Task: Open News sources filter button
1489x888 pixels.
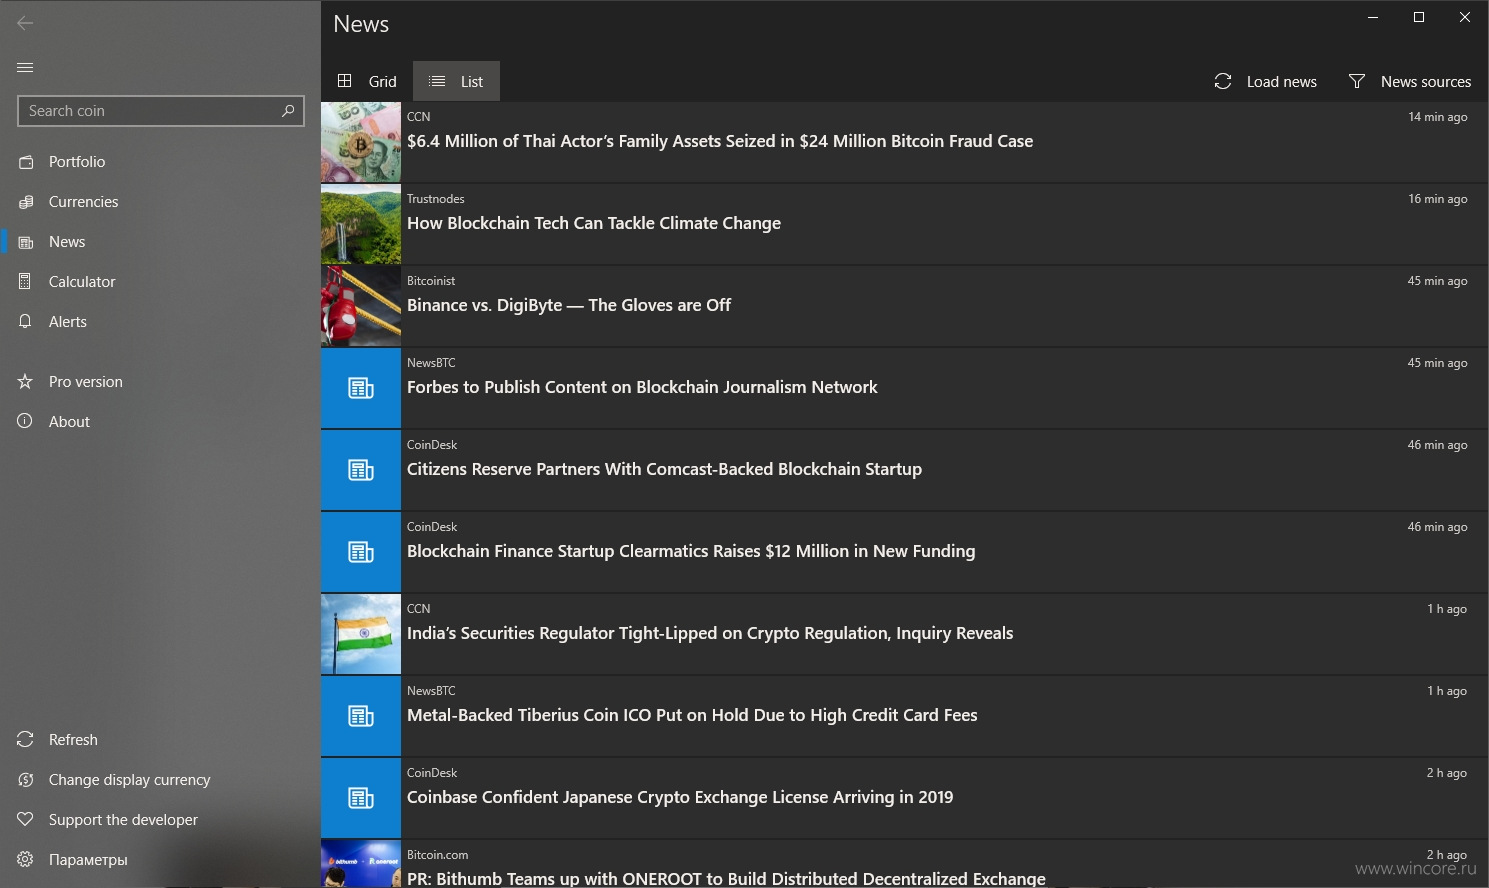Action: pos(1410,81)
